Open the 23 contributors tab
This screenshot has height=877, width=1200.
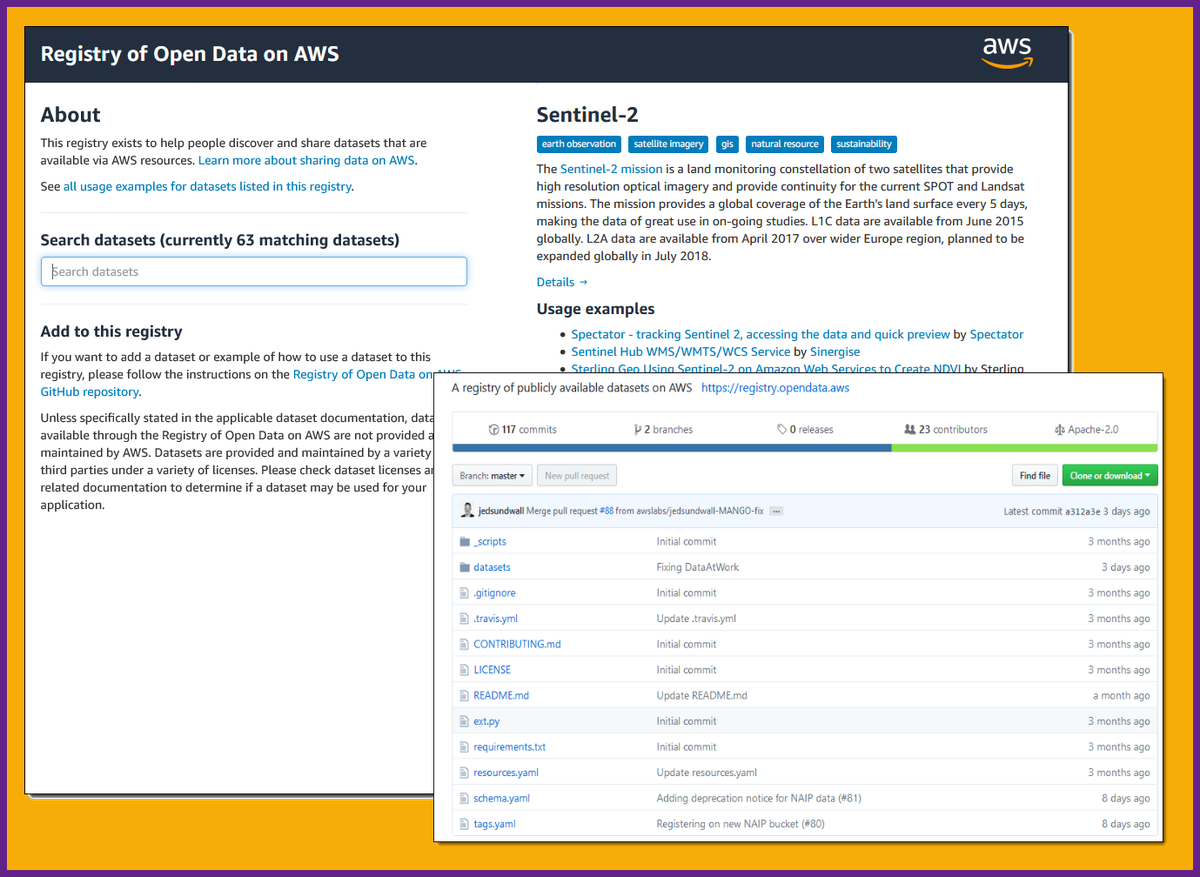click(945, 429)
